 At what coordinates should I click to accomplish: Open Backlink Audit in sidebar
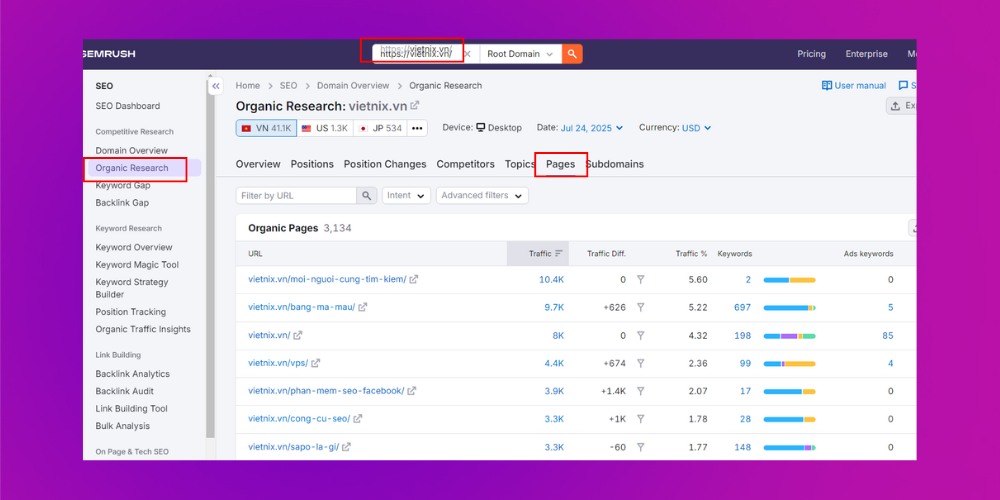(124, 391)
